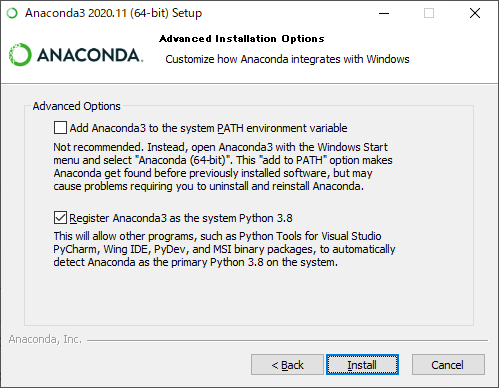Close the setup window with the X
The width and height of the screenshot is (499, 388).
[475, 13]
